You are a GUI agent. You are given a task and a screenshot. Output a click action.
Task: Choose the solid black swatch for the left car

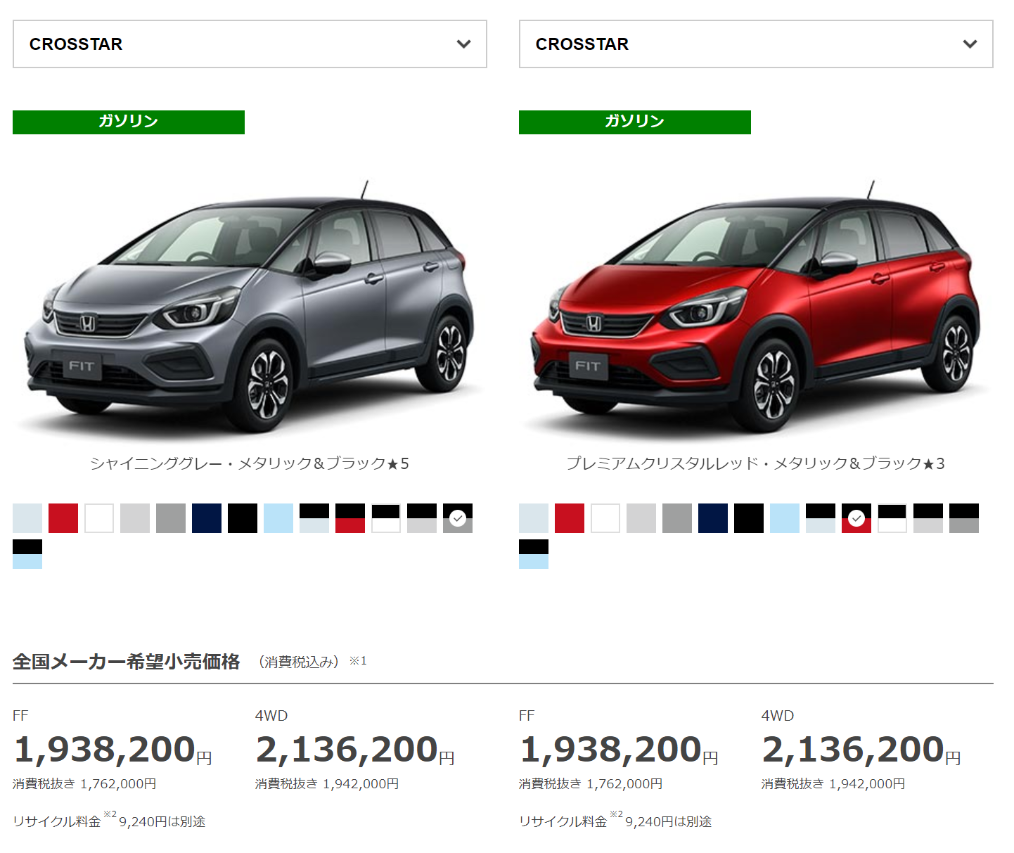click(242, 517)
